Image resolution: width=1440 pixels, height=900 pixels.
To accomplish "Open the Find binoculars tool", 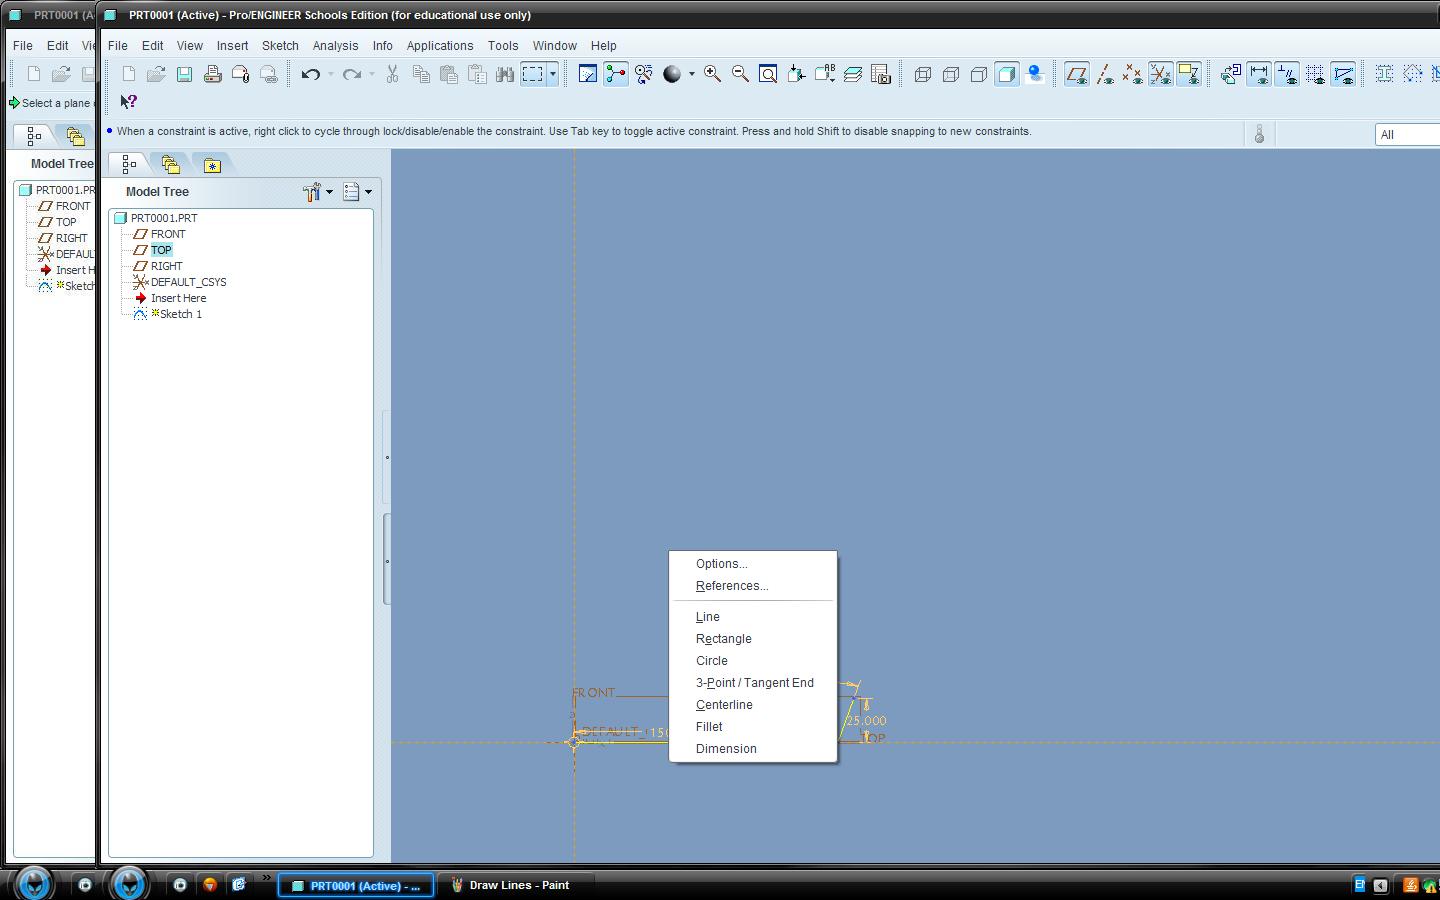I will [x=505, y=74].
